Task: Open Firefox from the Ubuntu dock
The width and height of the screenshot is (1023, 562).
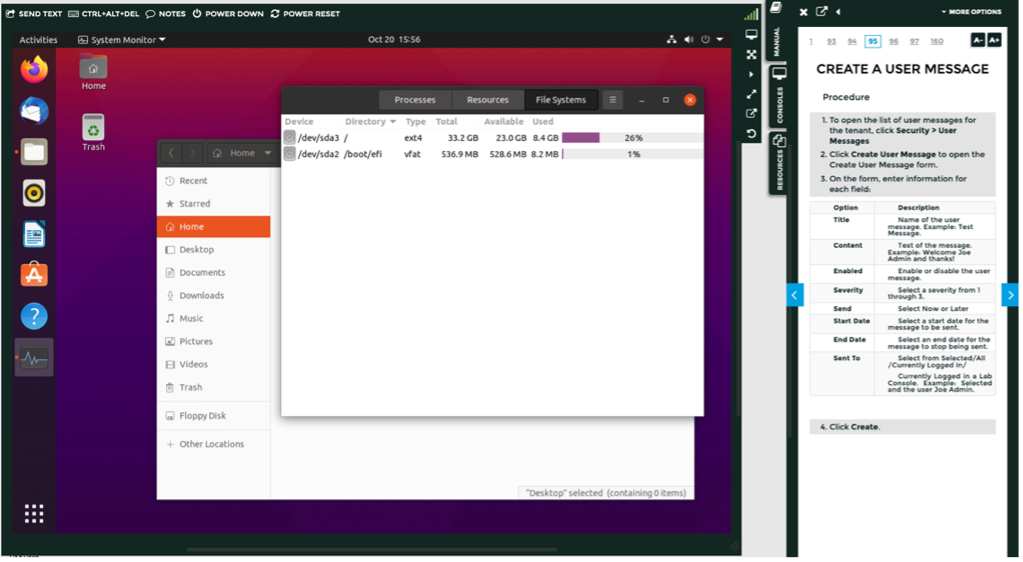Action: [x=34, y=70]
